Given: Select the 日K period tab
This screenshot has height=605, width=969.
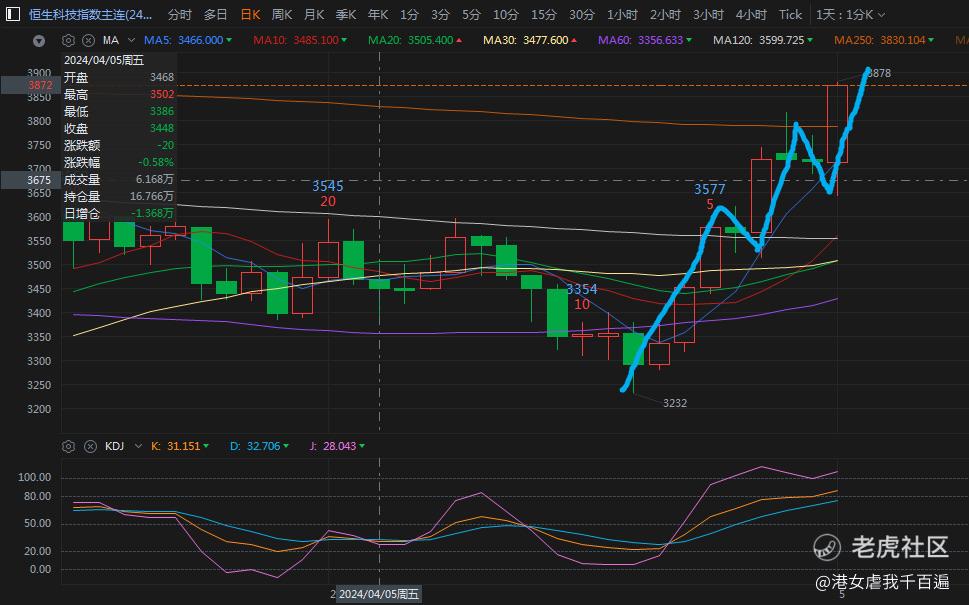Looking at the screenshot, I should click(250, 14).
